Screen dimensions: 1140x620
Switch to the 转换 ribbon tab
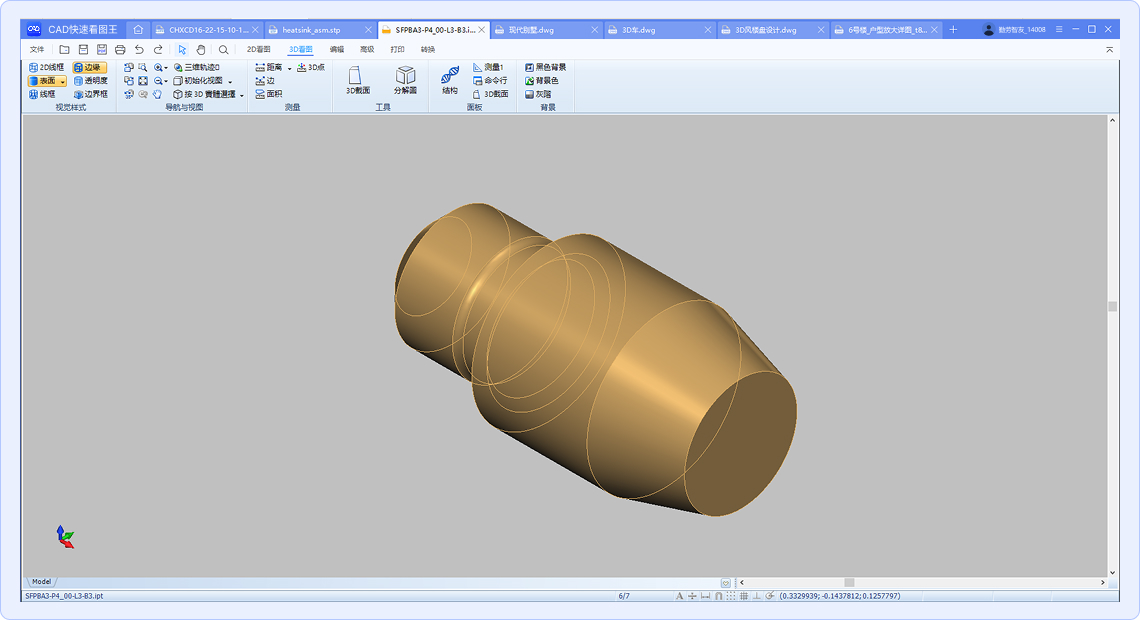(x=428, y=49)
